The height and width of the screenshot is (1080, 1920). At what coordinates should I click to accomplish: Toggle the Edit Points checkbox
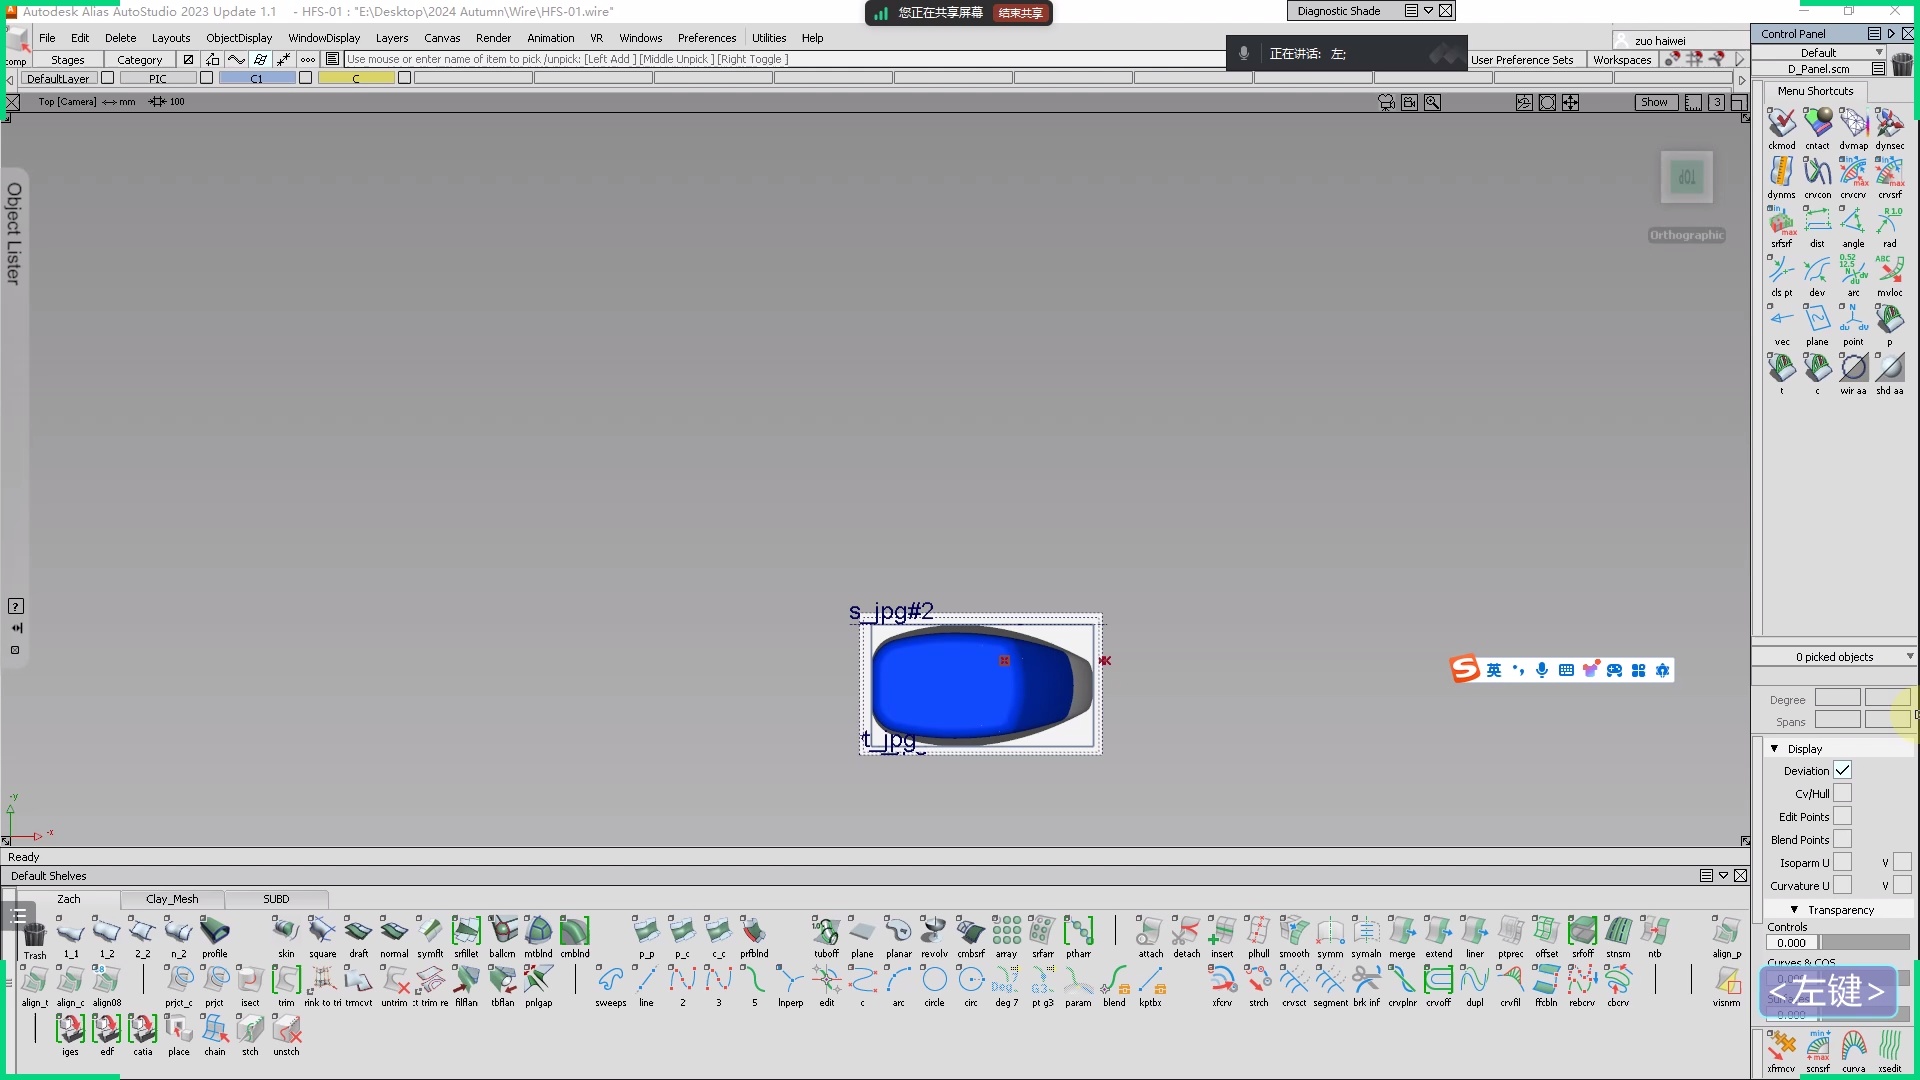tap(1842, 816)
